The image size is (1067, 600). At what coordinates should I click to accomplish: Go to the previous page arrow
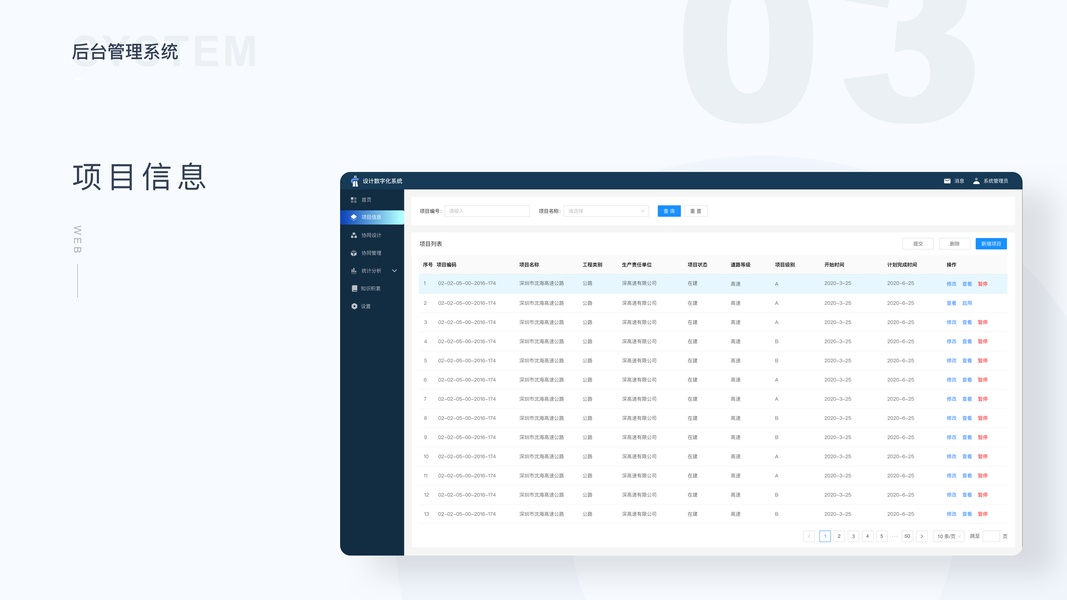[x=809, y=536]
